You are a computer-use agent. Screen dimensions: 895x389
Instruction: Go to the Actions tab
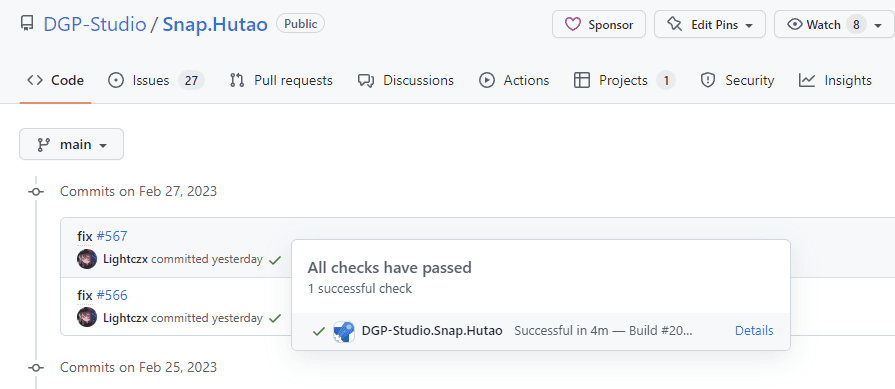514,80
